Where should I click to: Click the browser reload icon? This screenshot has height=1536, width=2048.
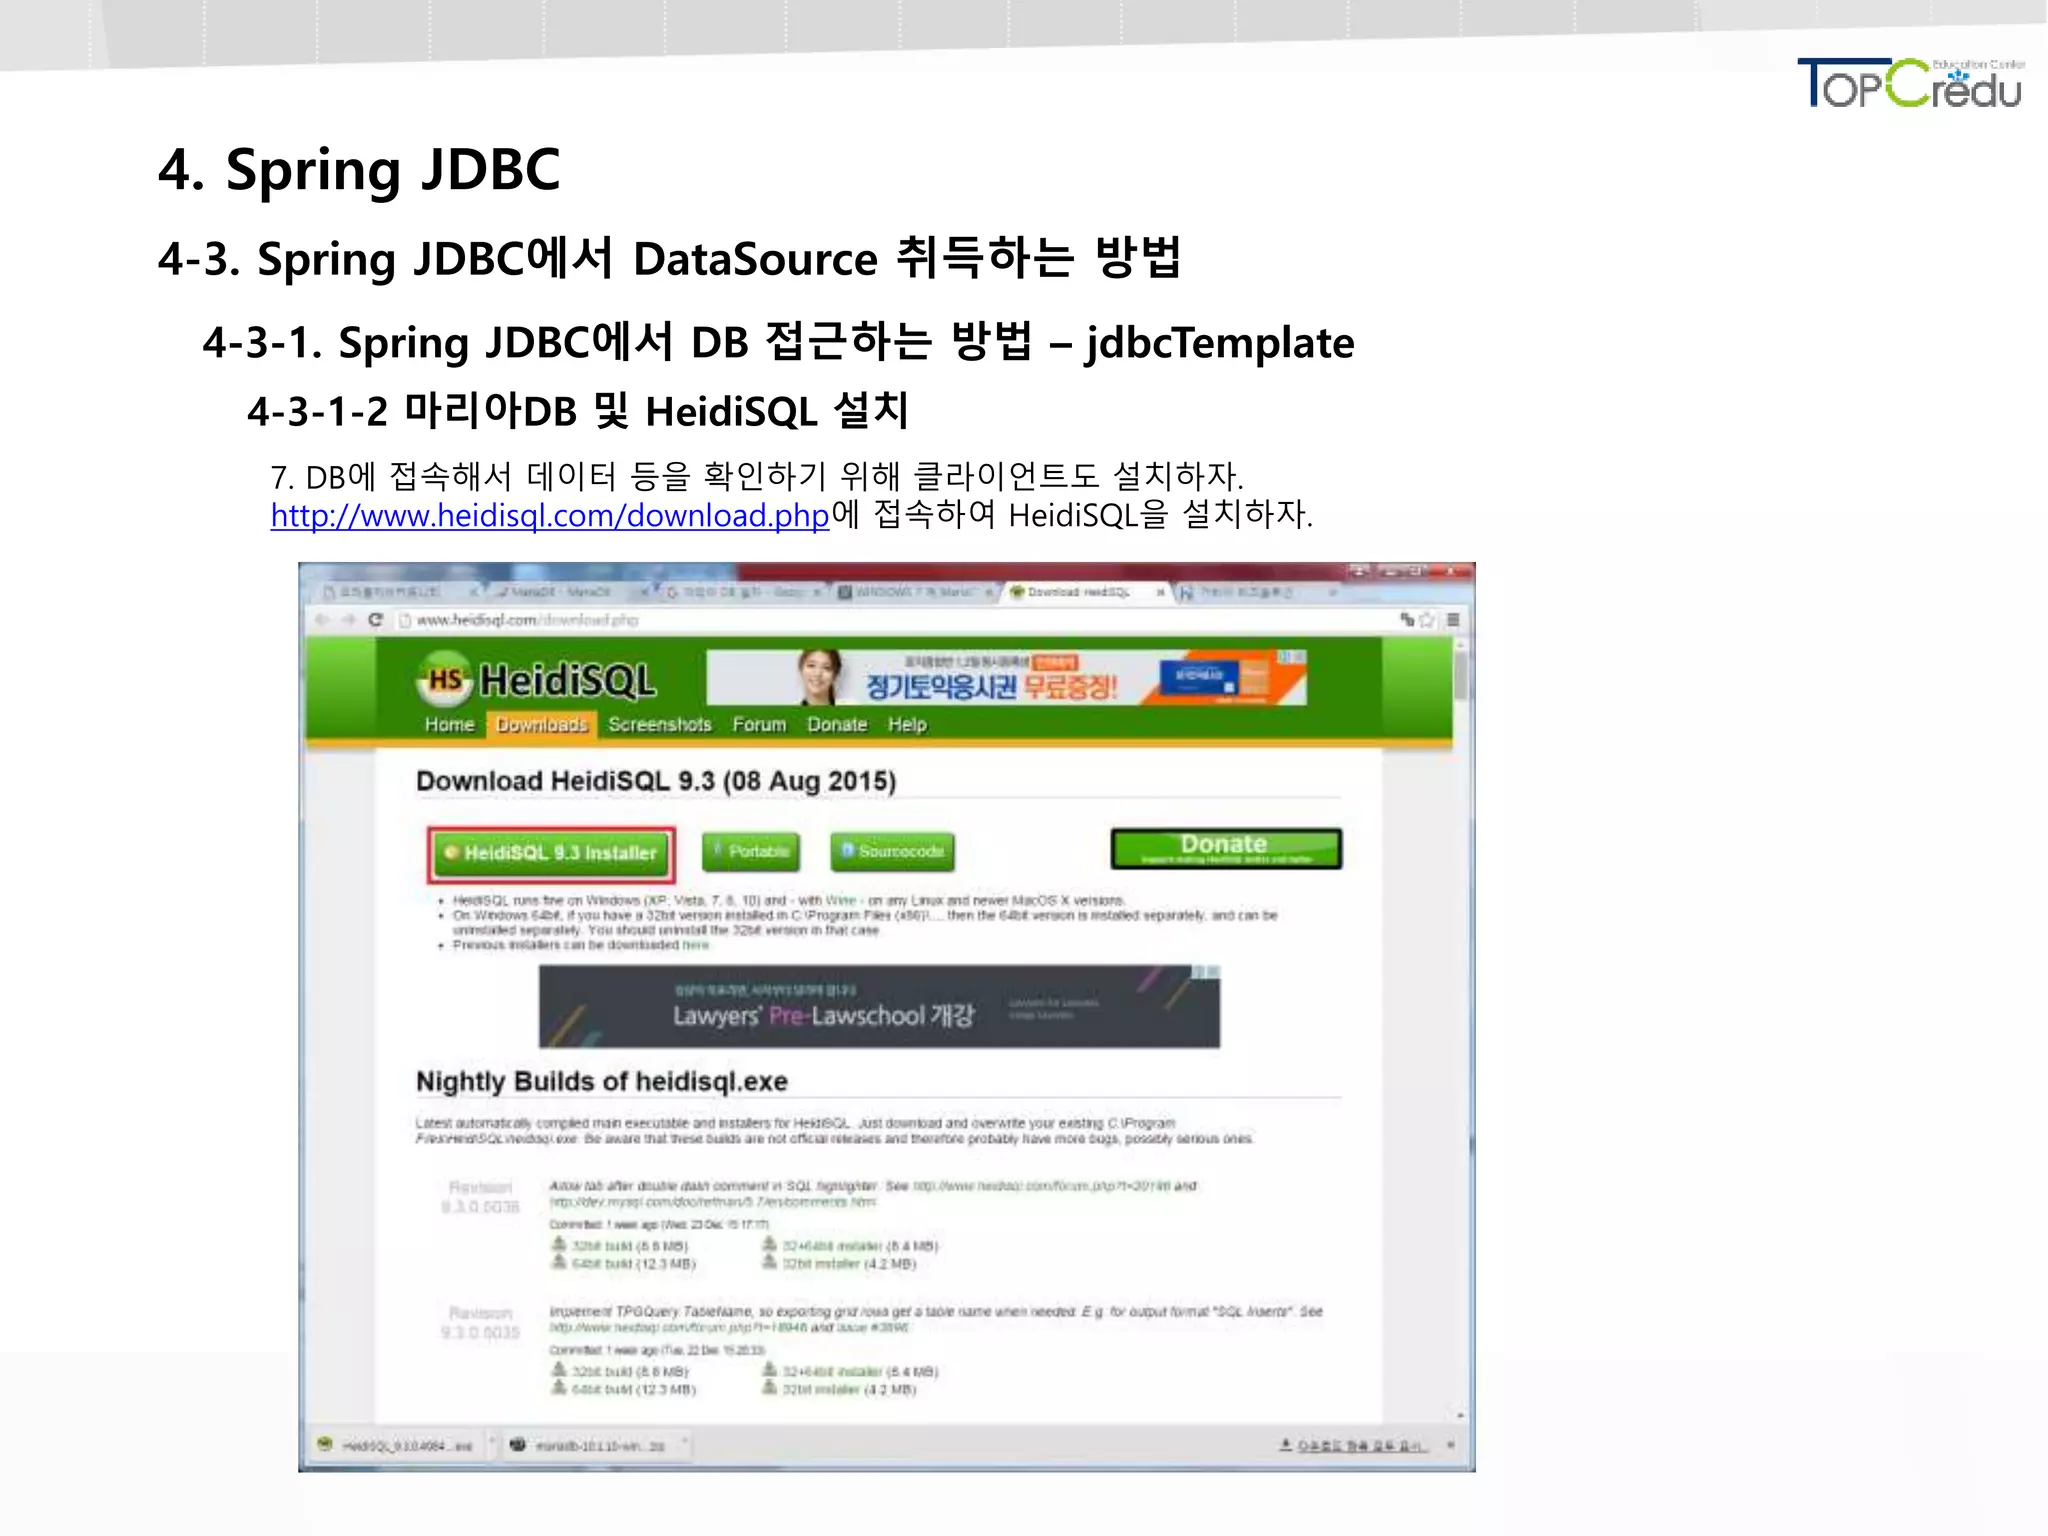pos(376,619)
